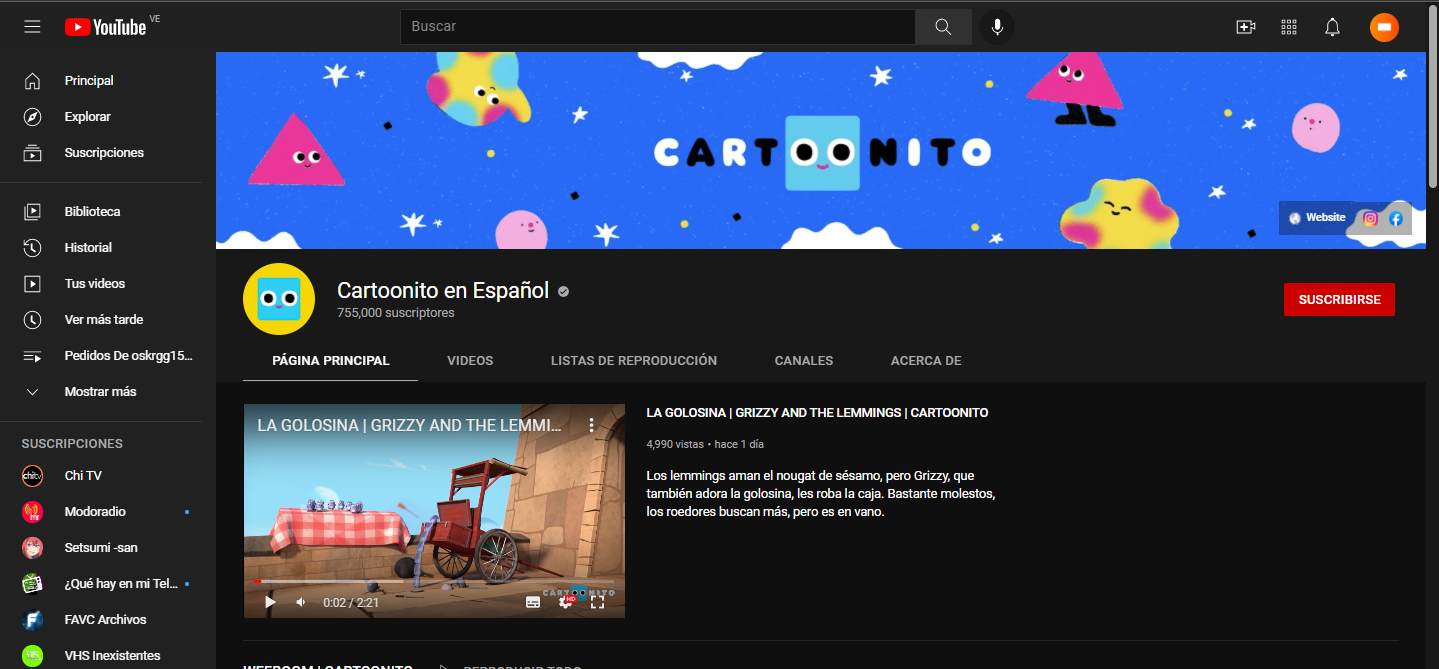Open the YouTube apps grid icon
The image size is (1439, 669).
[1289, 27]
